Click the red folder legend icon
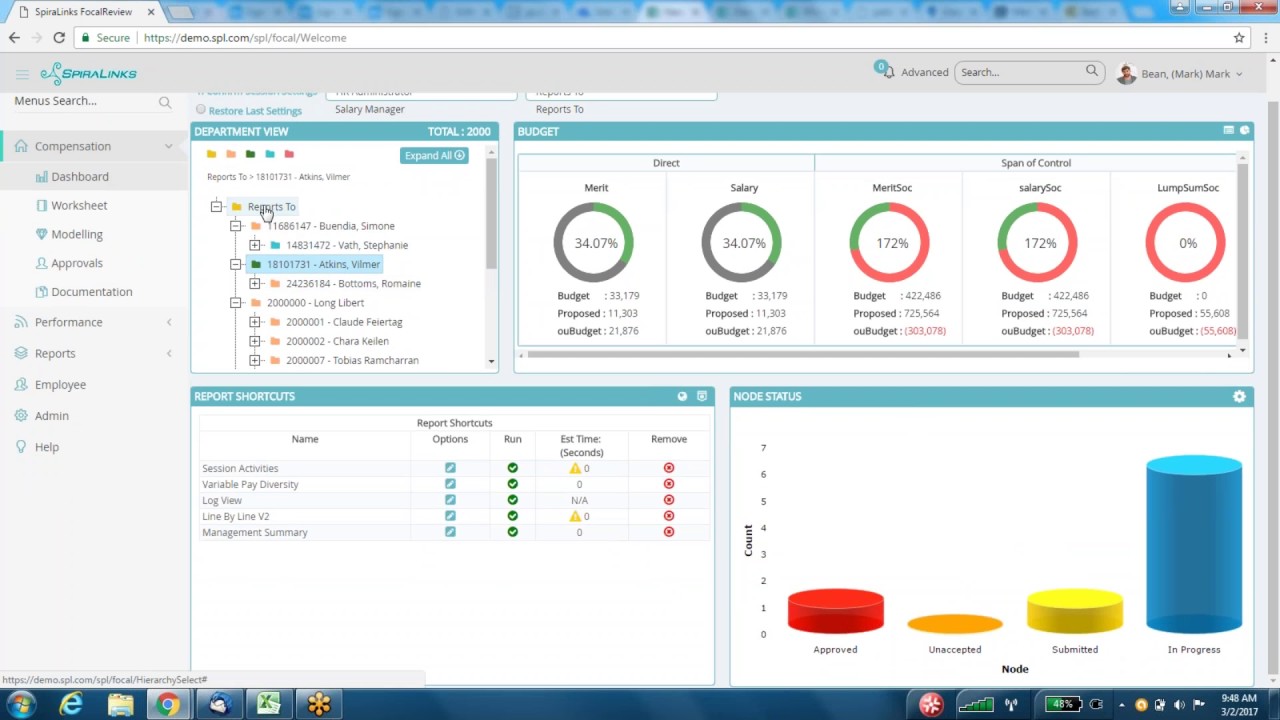 pos(289,154)
